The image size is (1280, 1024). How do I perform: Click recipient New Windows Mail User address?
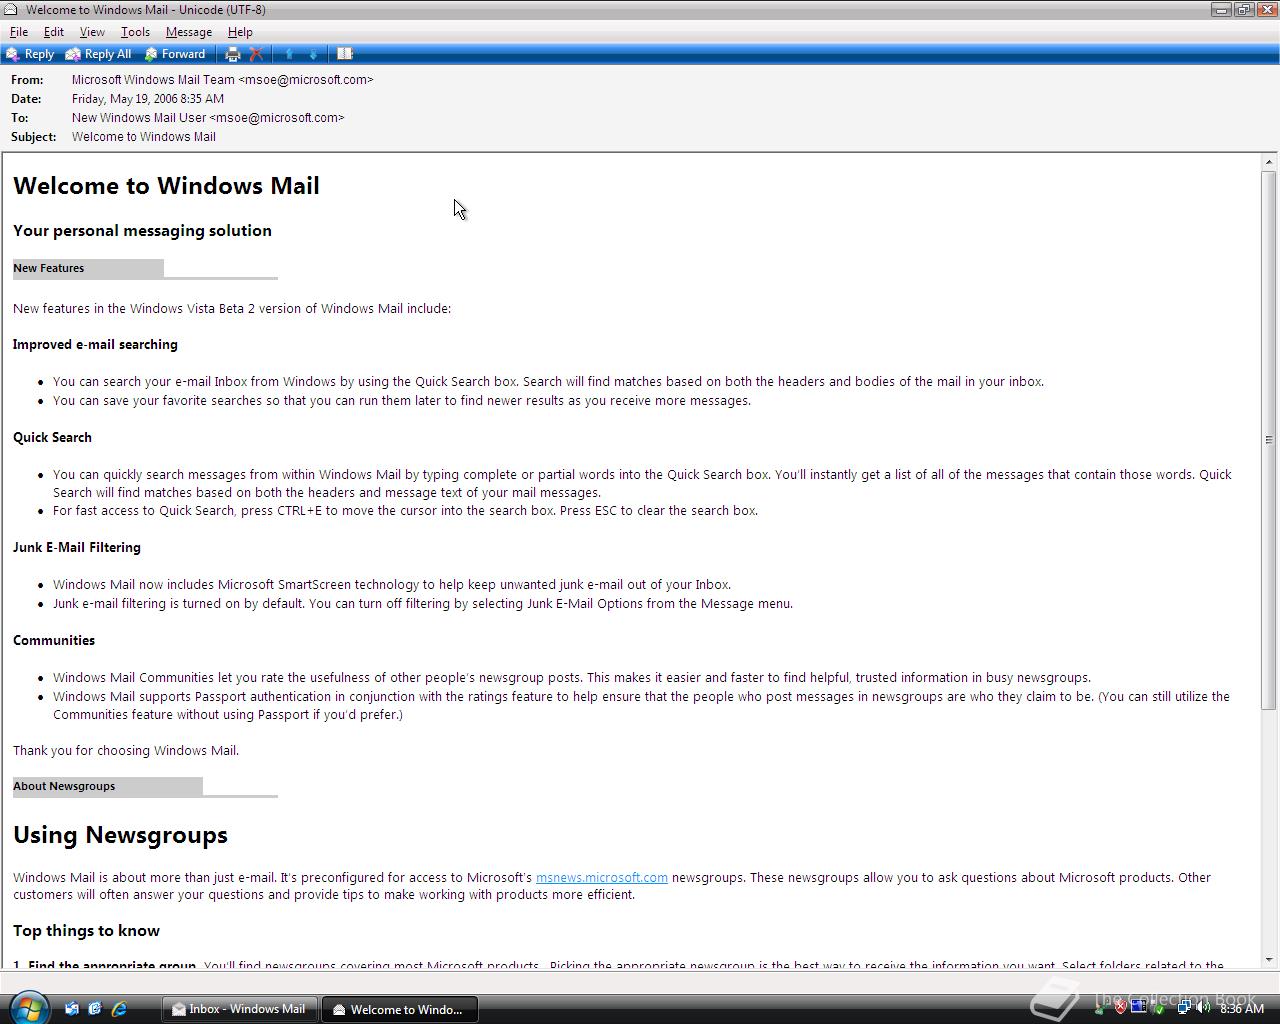(x=208, y=118)
